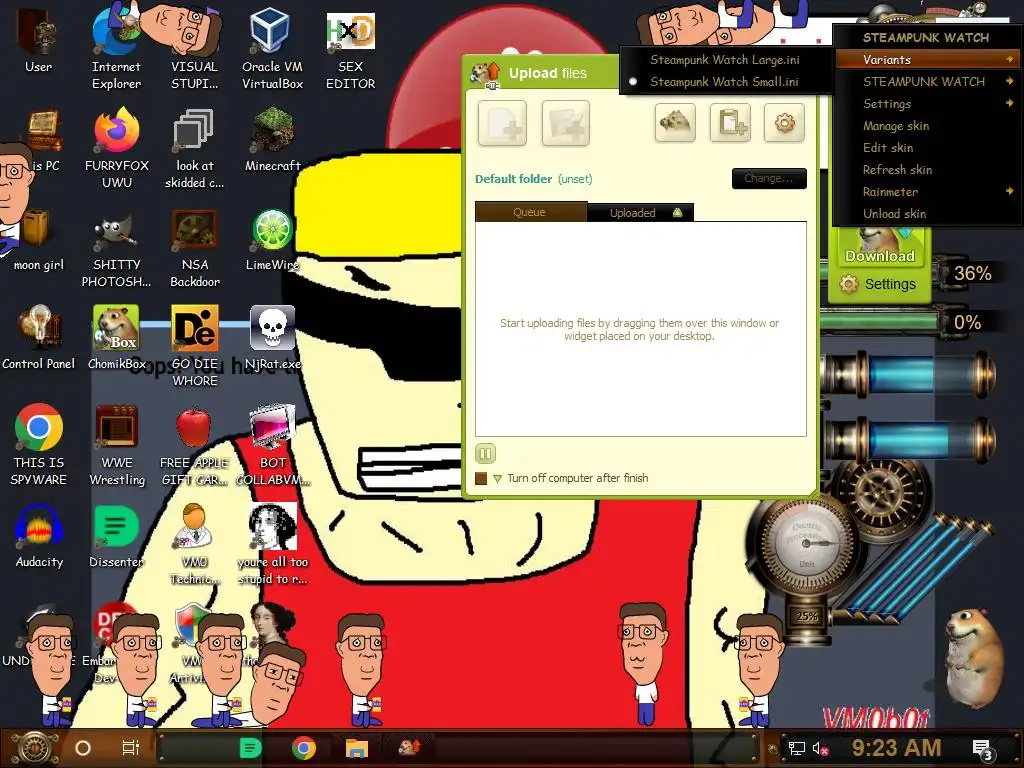Choose Unload skin from context menu
The width and height of the screenshot is (1024, 768).
pos(927,214)
